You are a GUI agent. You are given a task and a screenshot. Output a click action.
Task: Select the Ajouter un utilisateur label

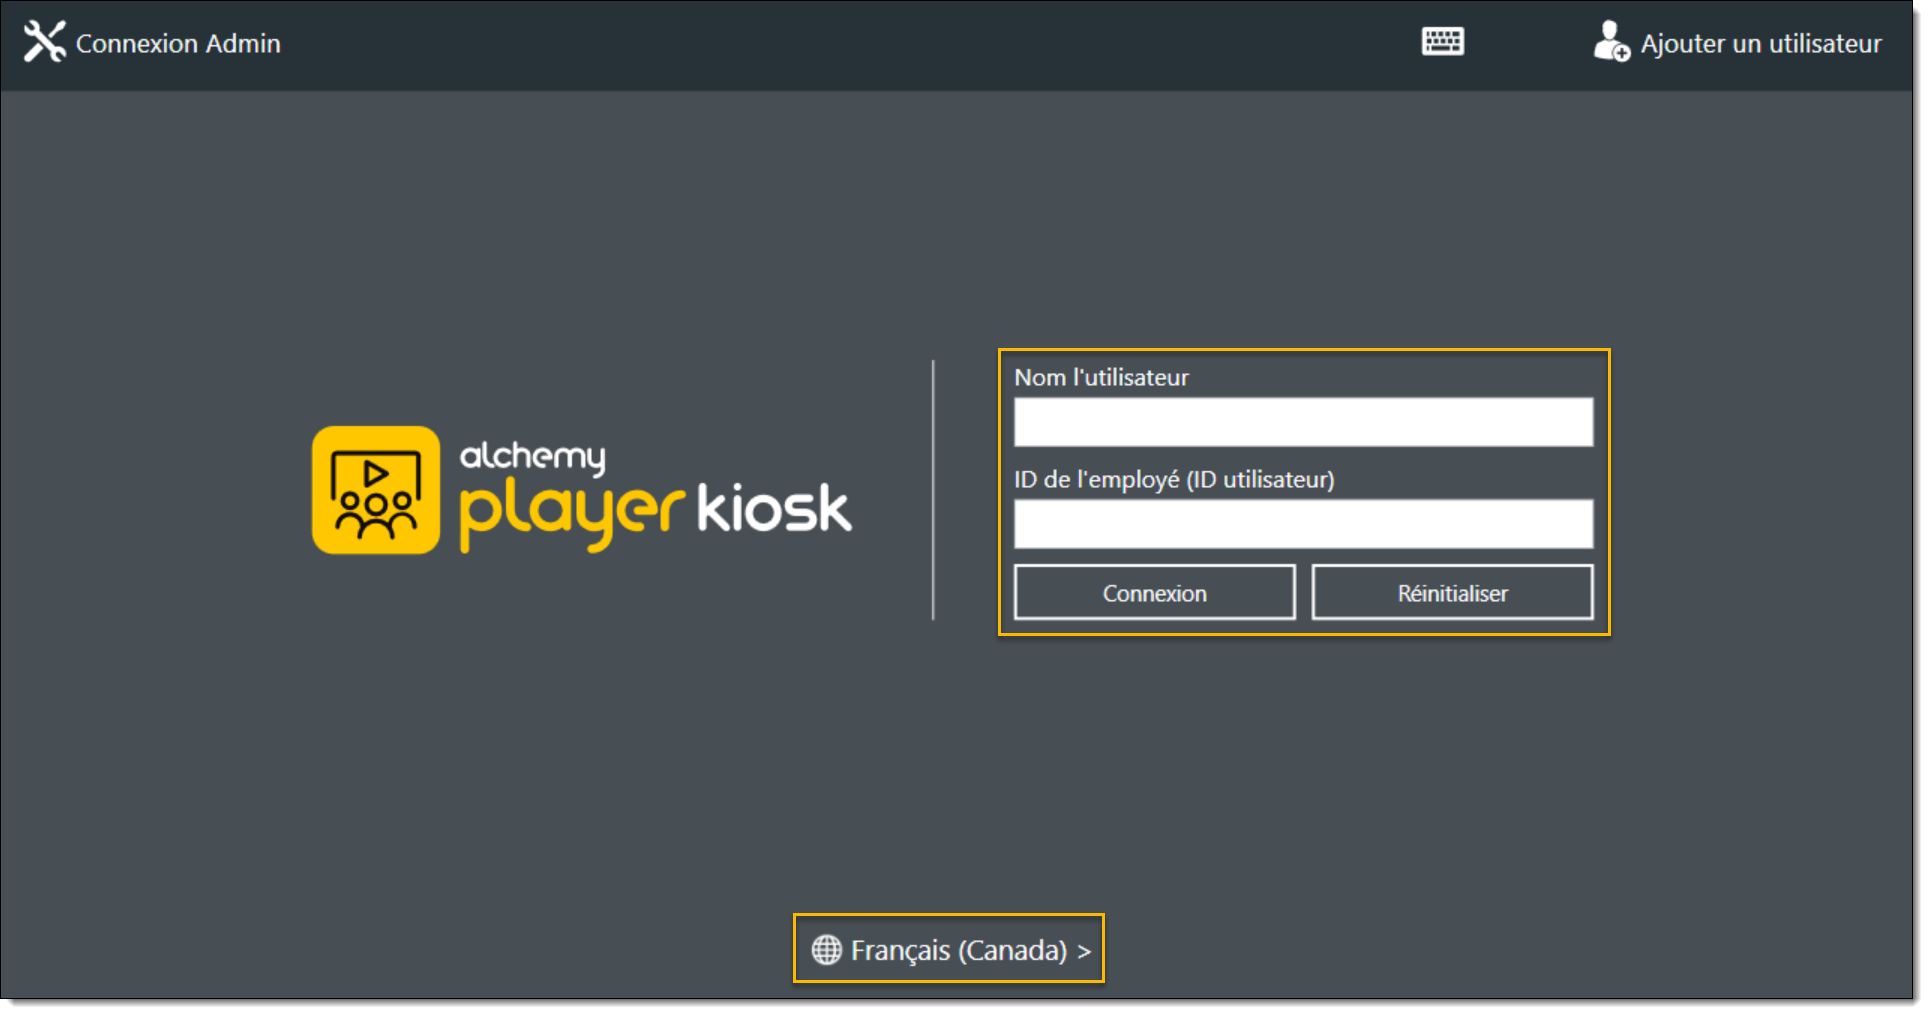point(1760,44)
